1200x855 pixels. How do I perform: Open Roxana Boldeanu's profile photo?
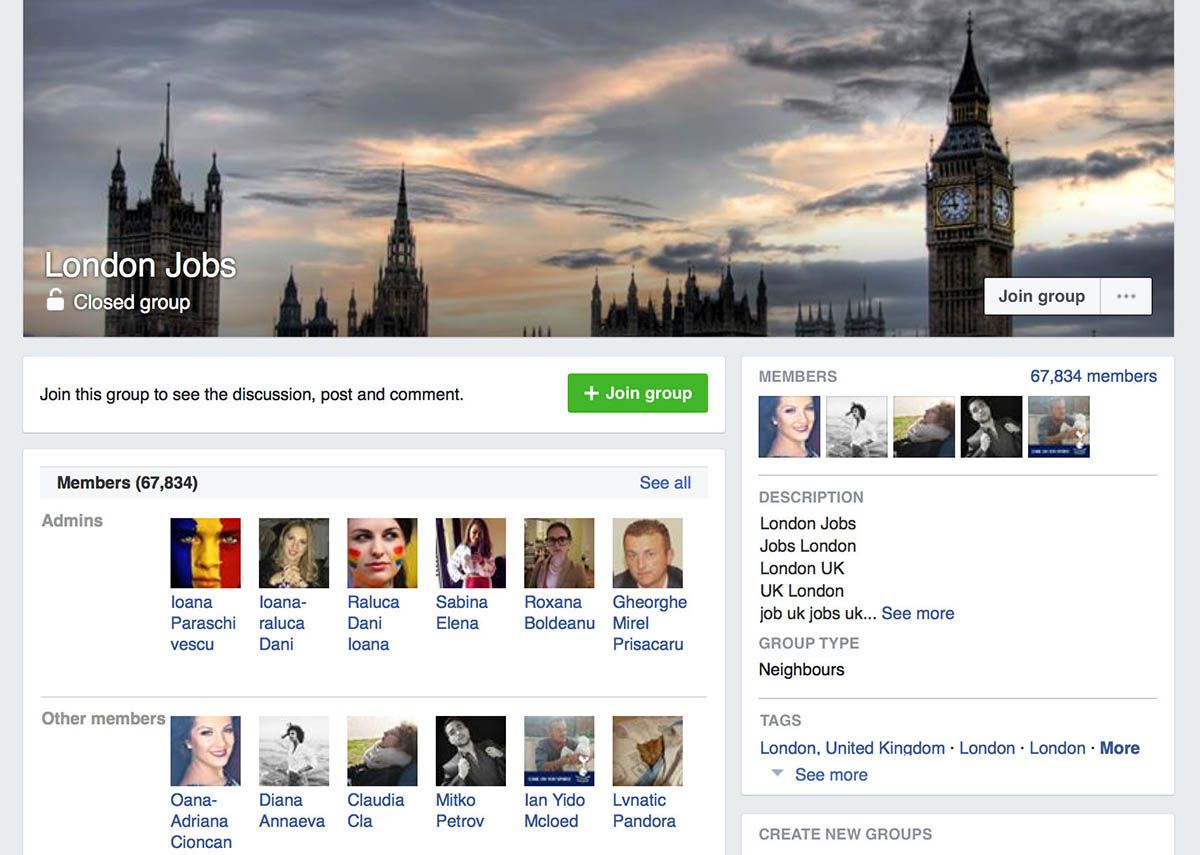559,553
